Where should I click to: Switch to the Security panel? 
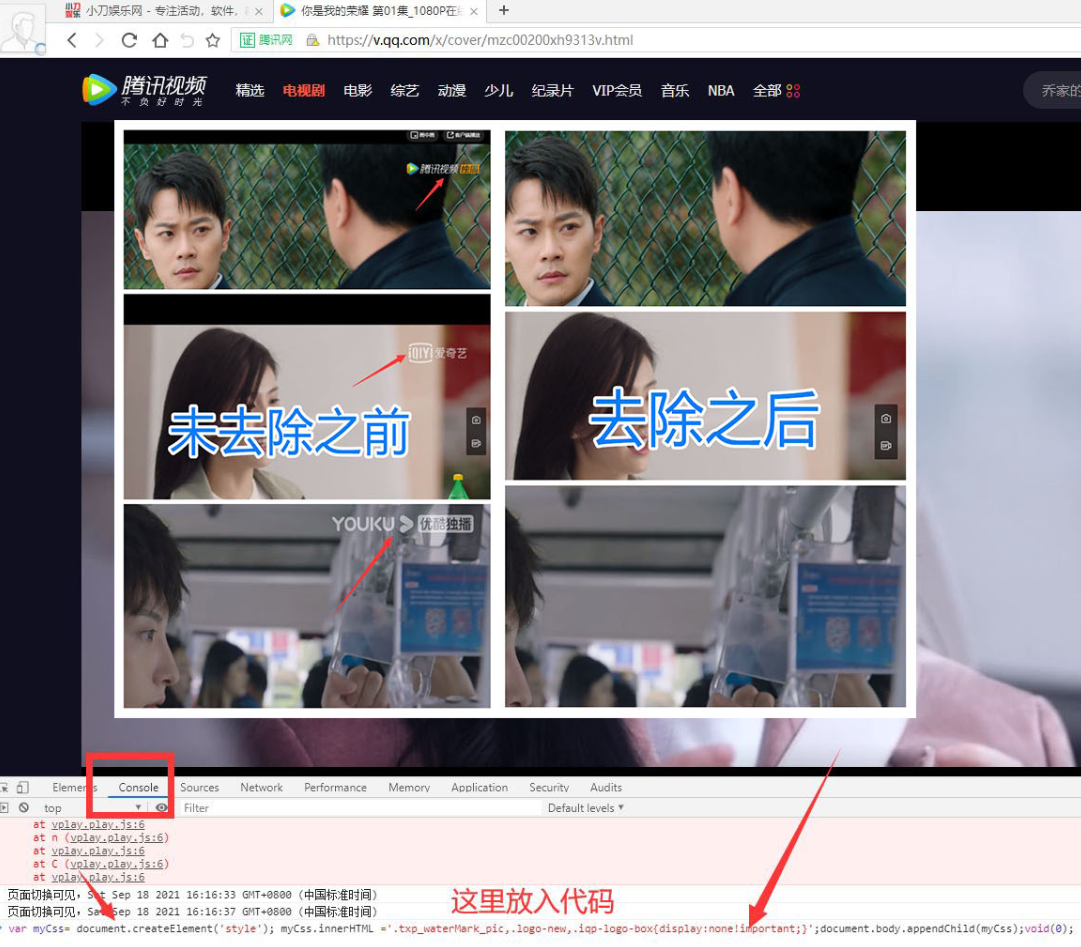[549, 787]
